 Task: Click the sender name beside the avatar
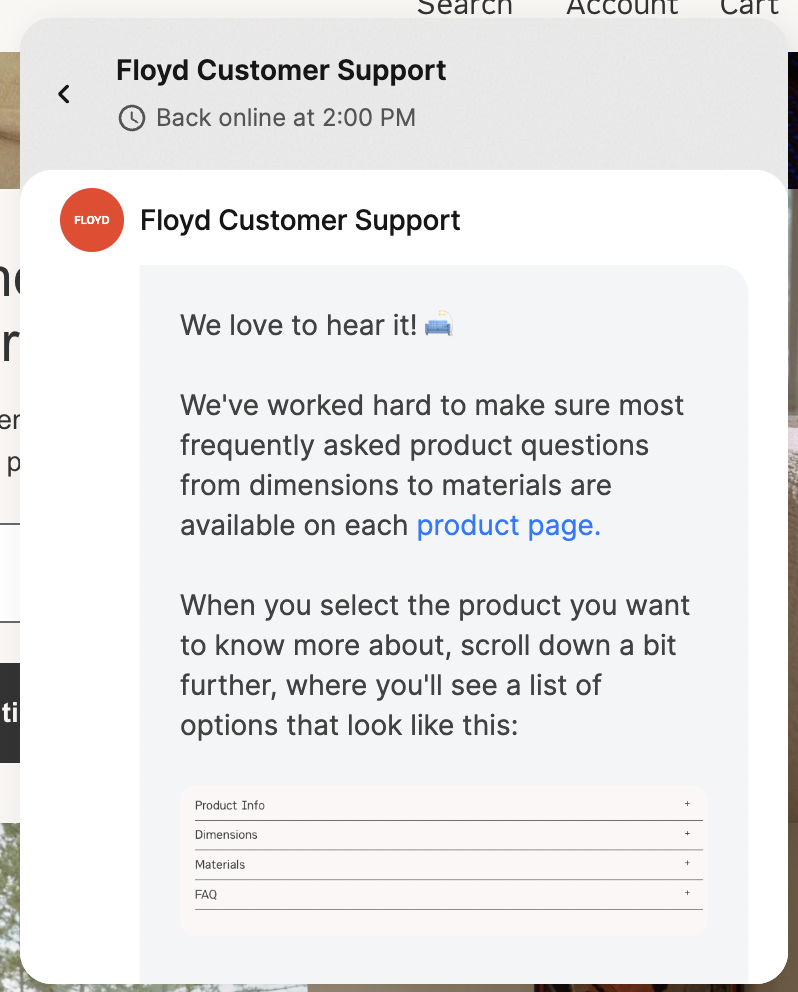[300, 221]
